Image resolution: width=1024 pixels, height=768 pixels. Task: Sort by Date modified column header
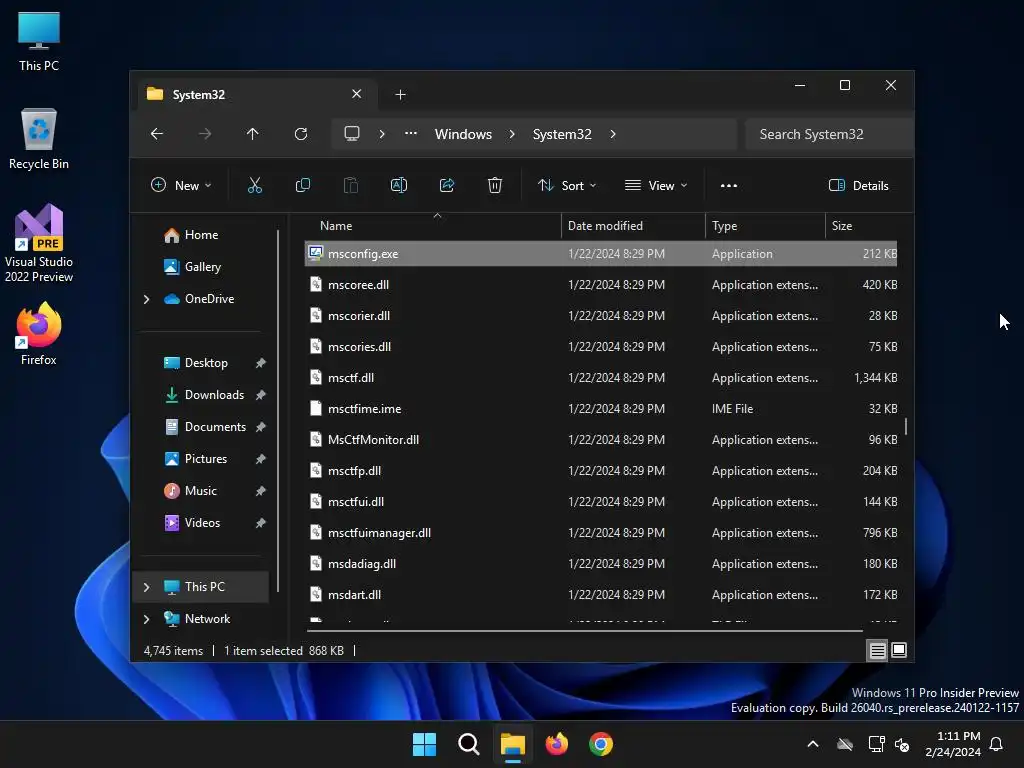pos(633,226)
